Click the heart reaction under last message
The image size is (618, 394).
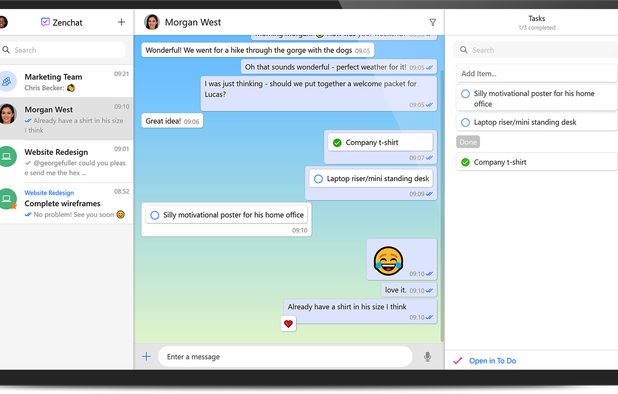(x=289, y=324)
